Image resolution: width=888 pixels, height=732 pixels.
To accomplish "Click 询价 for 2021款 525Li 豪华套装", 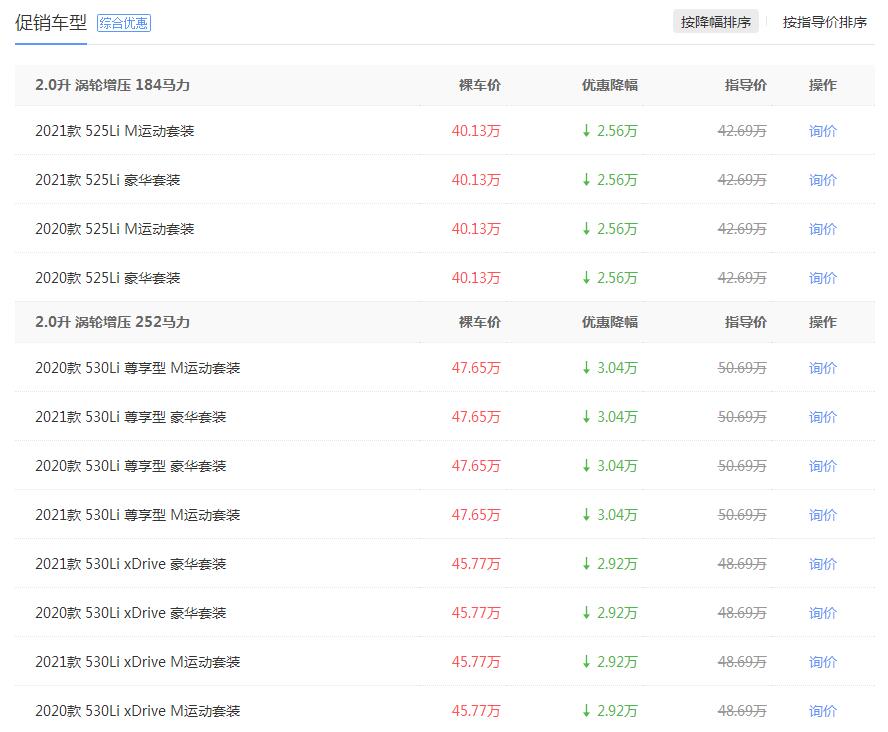I will tap(822, 180).
